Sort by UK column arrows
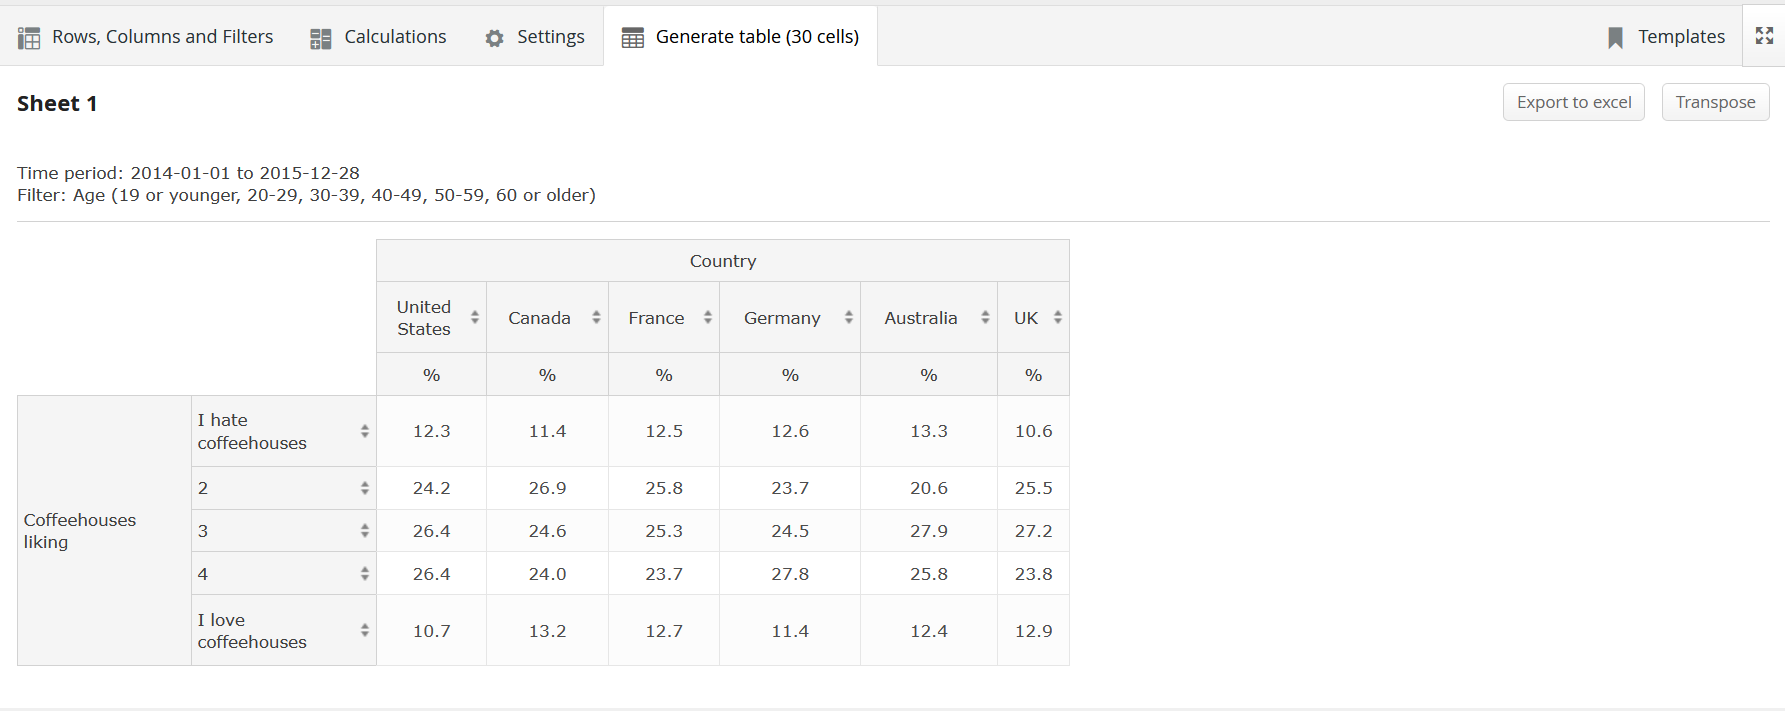 [1057, 317]
